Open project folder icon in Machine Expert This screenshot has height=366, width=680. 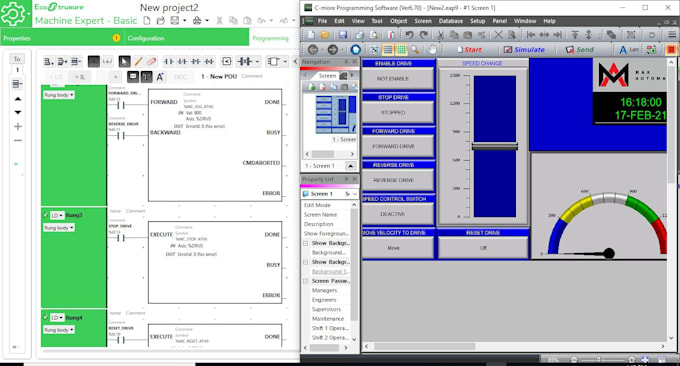(160, 20)
